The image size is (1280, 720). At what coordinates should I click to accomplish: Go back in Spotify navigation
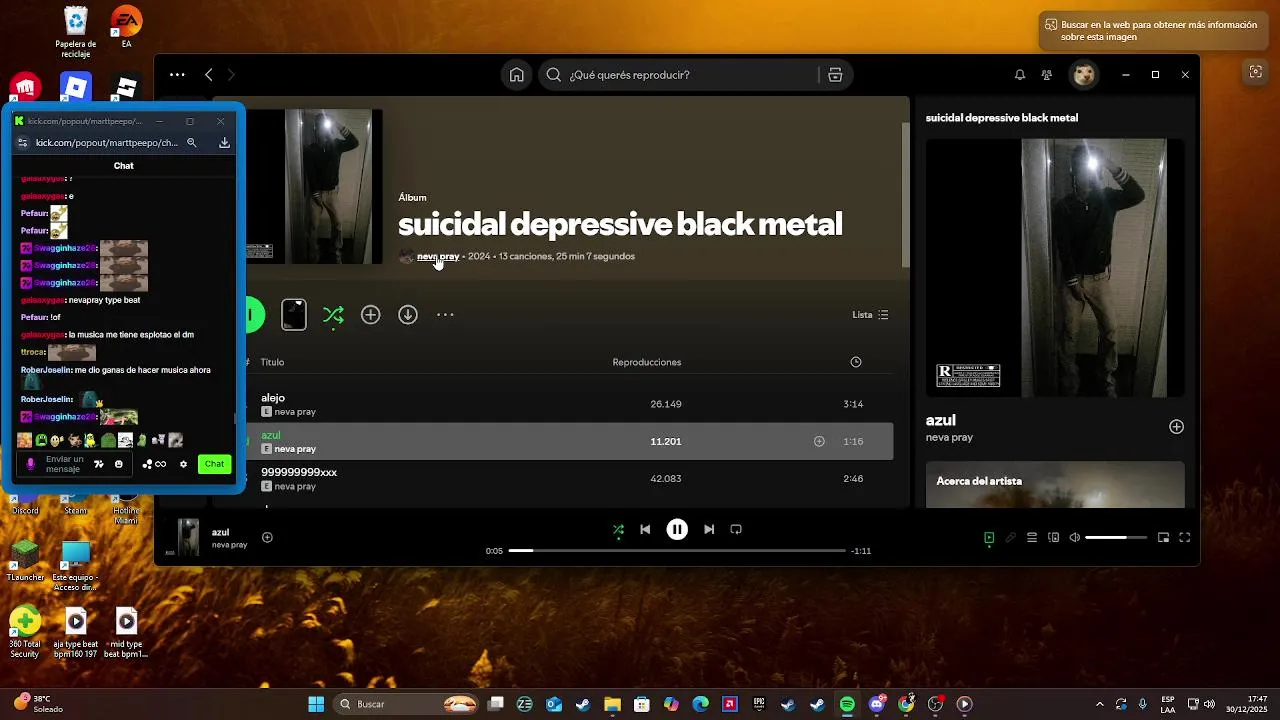(208, 75)
